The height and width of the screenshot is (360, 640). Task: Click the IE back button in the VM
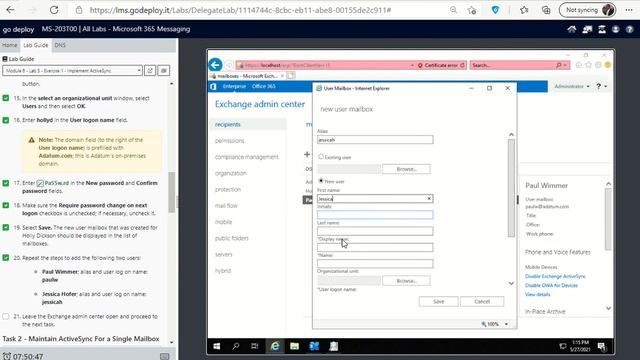tap(216, 65)
